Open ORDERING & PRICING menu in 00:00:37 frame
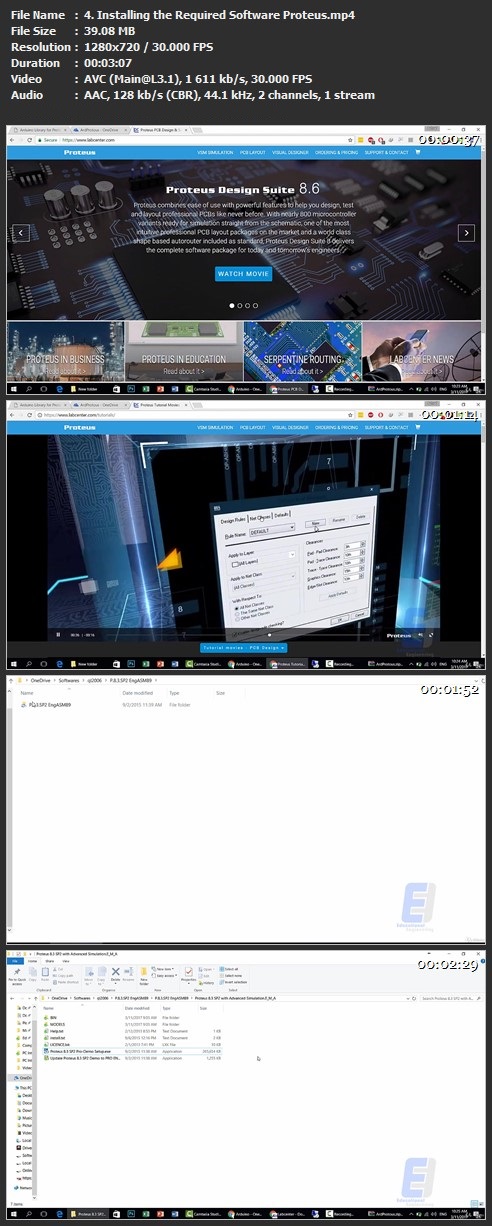Viewport: 492px width, 1226px height. (336, 153)
